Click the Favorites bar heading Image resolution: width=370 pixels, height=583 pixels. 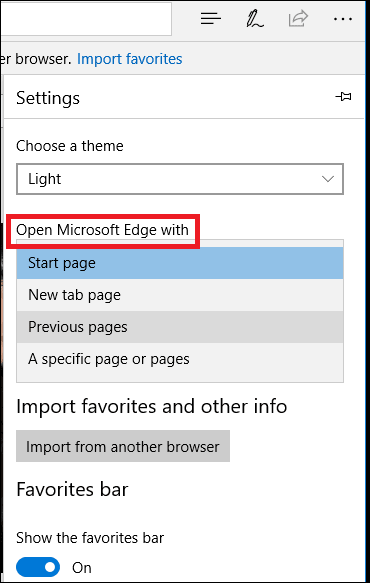click(72, 489)
